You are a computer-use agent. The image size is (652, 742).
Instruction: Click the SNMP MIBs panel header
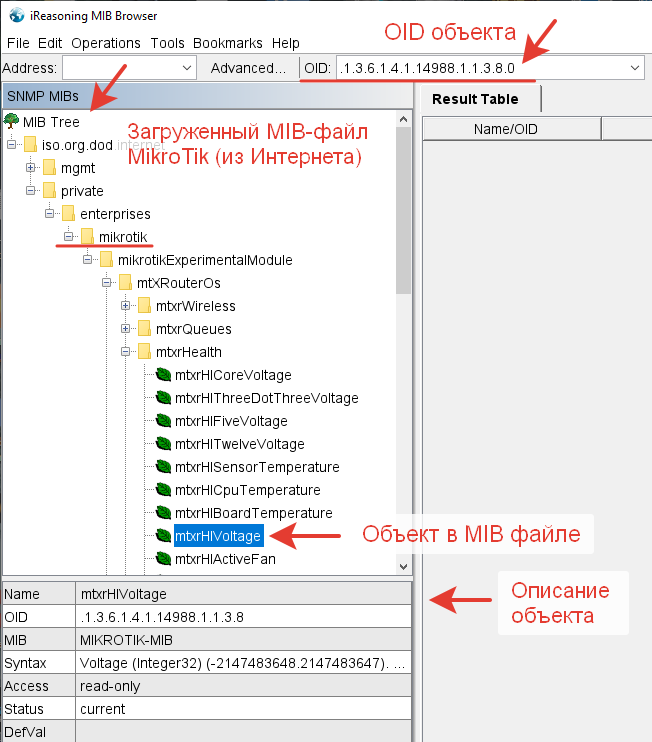[207, 96]
